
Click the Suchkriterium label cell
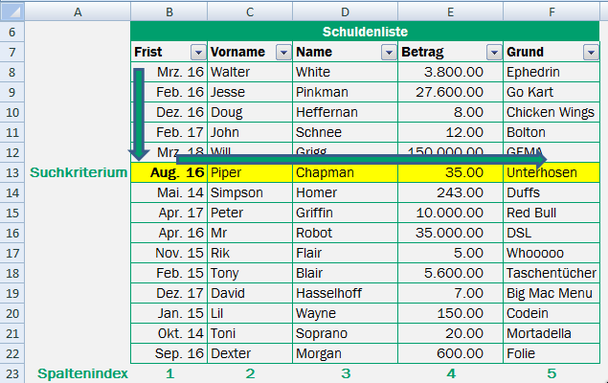(x=78, y=173)
